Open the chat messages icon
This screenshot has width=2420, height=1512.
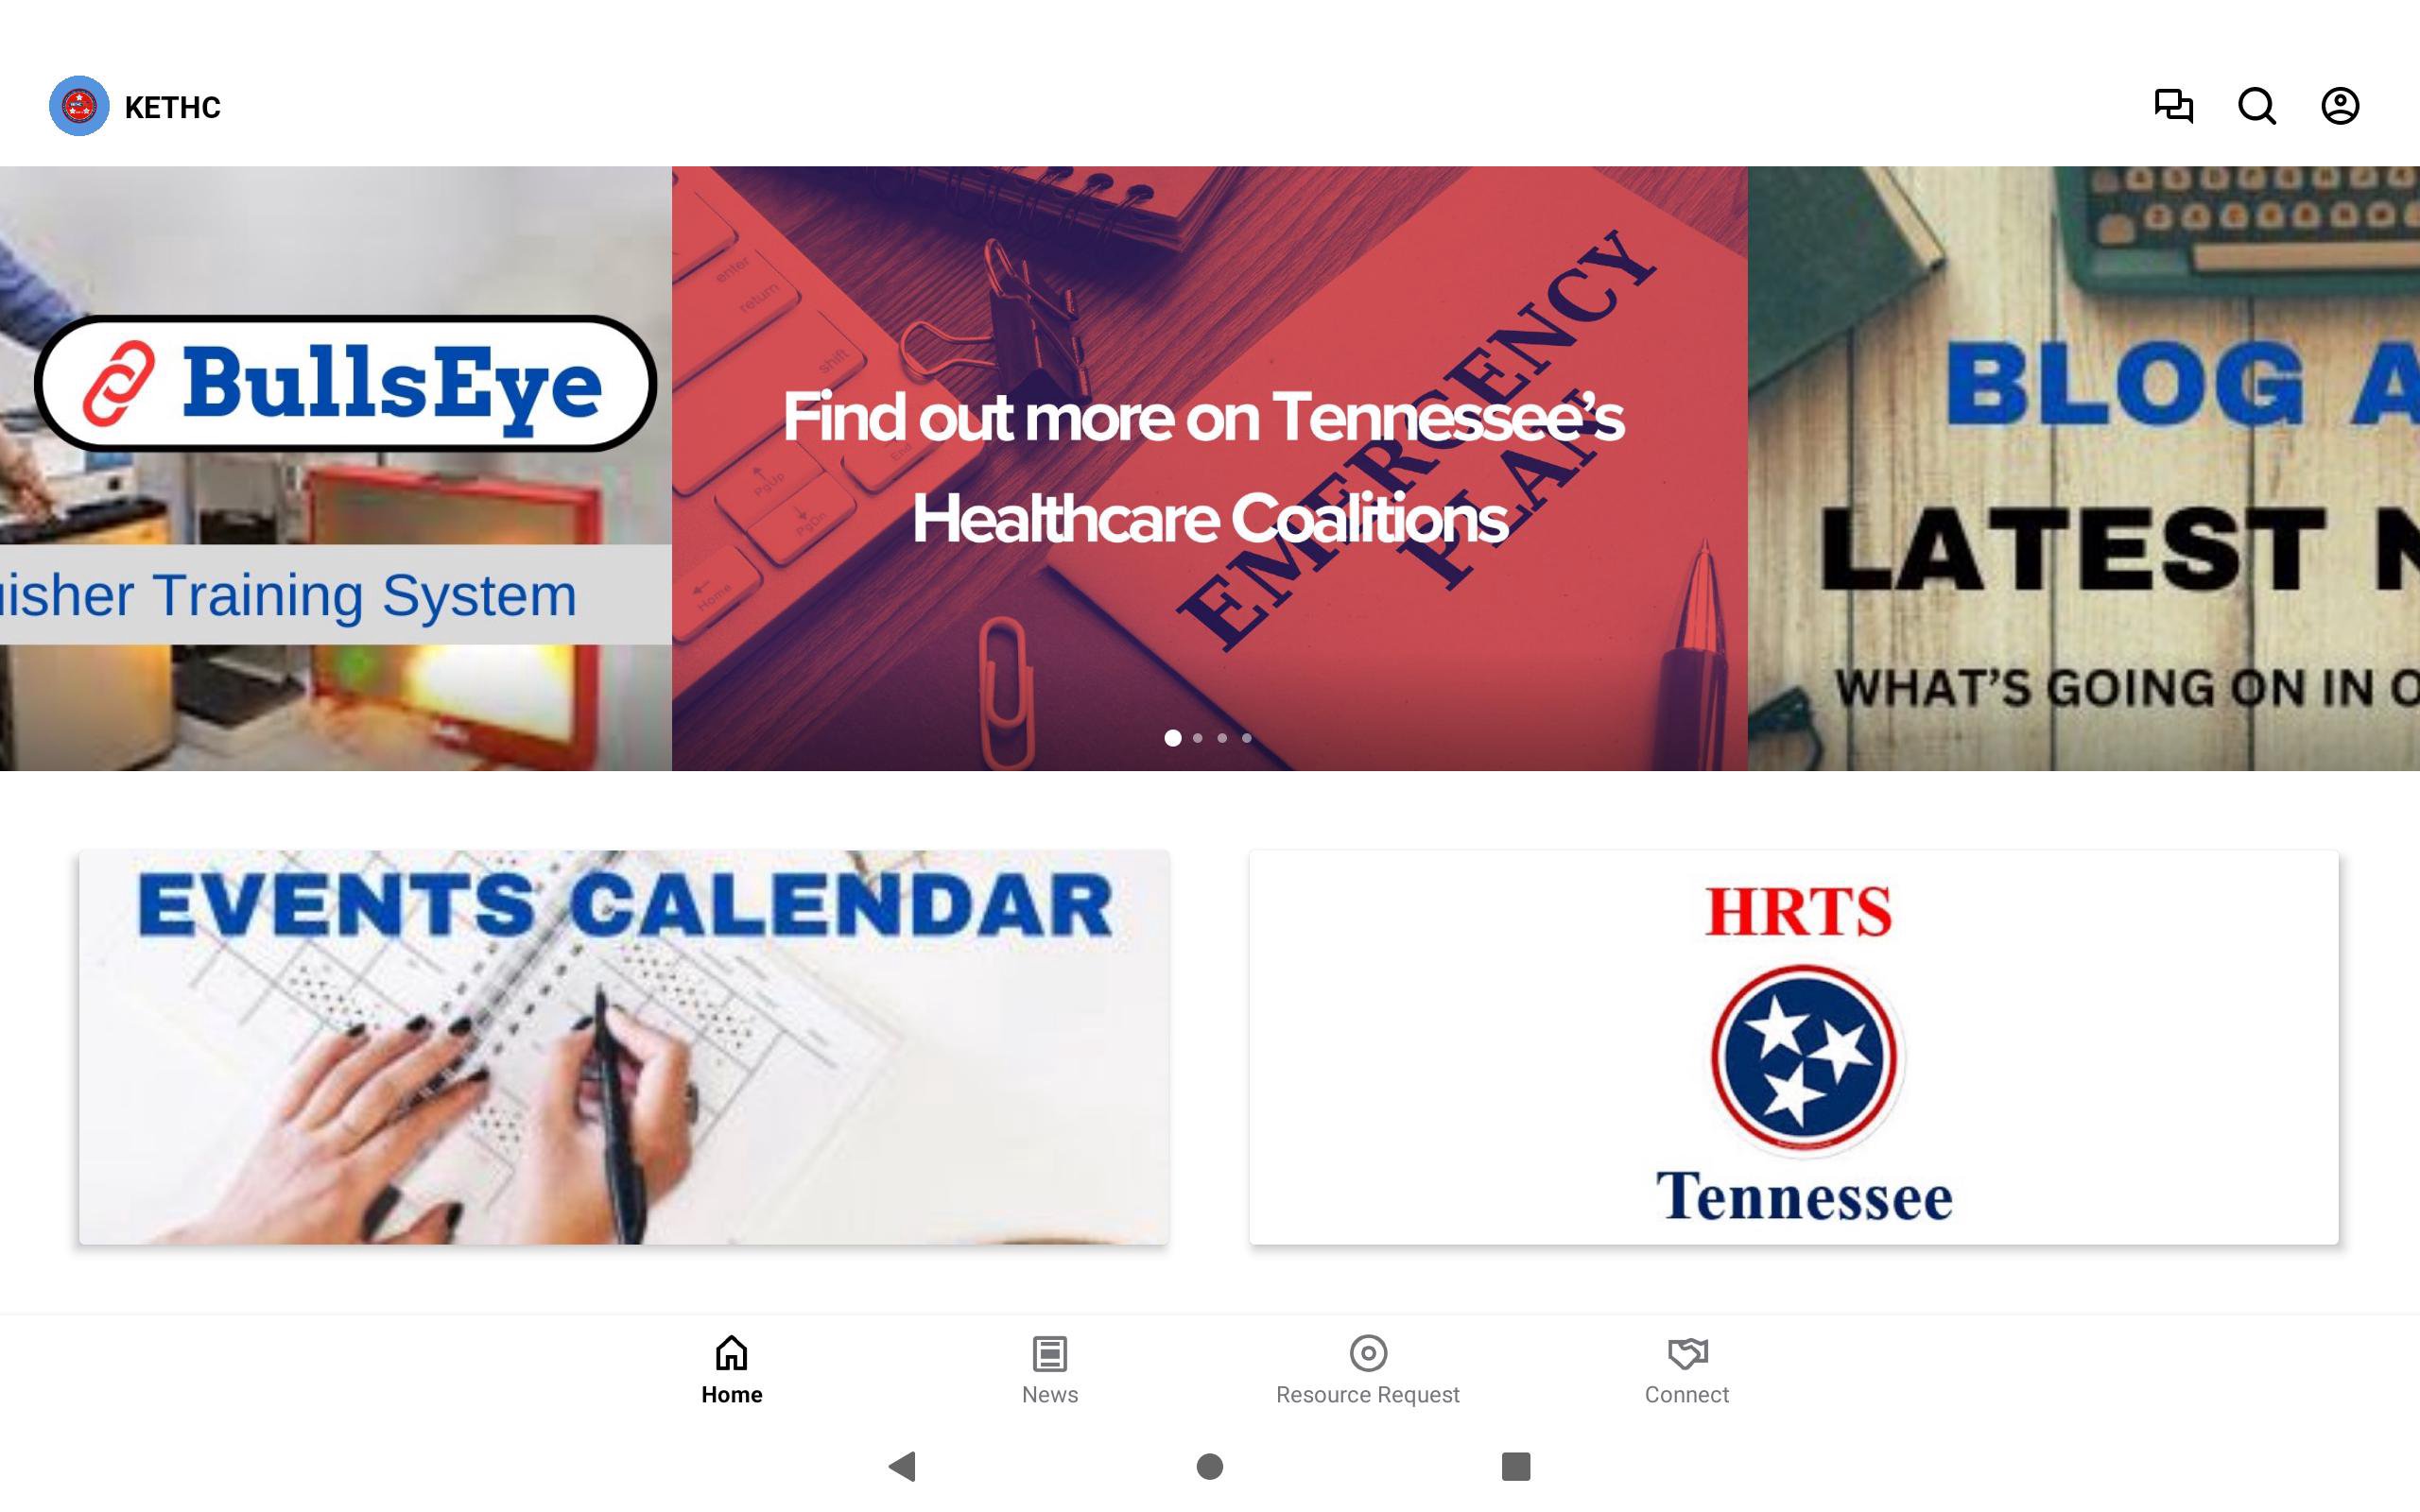pos(2173,106)
